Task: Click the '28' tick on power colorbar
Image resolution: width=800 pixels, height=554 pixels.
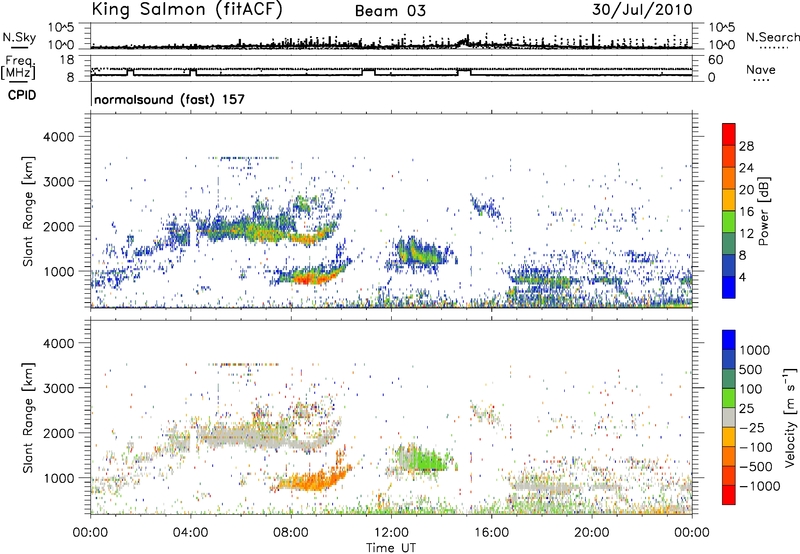Action: 746,146
